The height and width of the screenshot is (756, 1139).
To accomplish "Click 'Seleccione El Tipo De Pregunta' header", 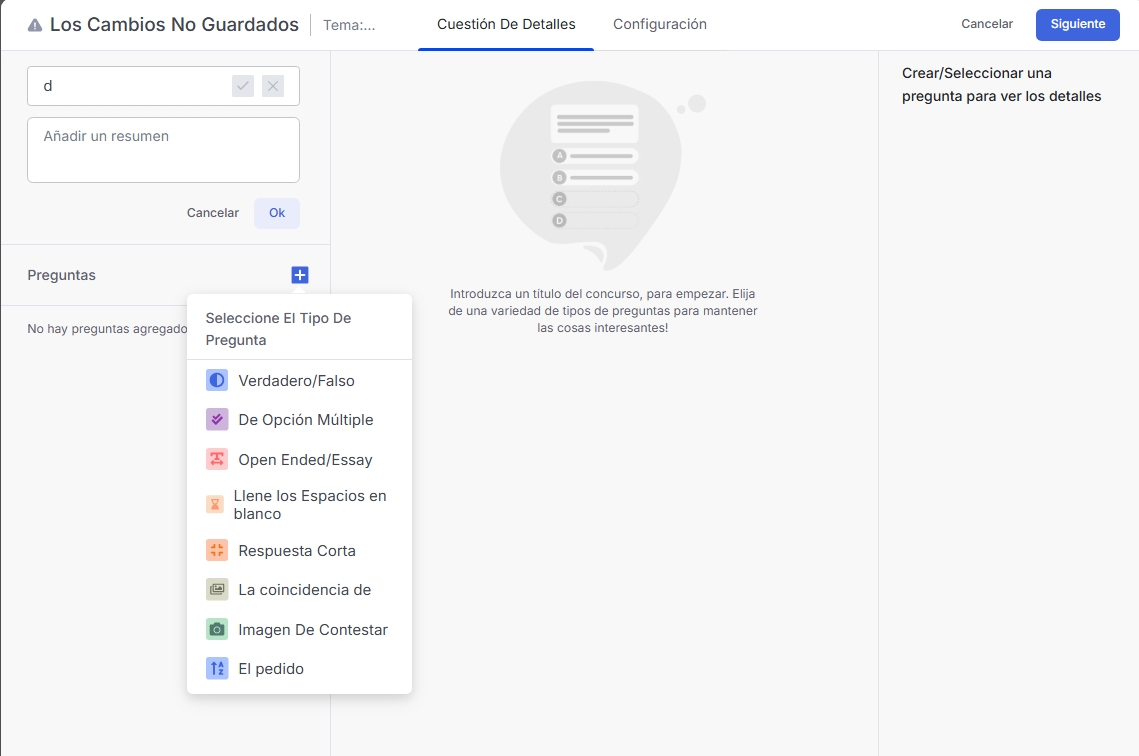I will [x=278, y=329].
